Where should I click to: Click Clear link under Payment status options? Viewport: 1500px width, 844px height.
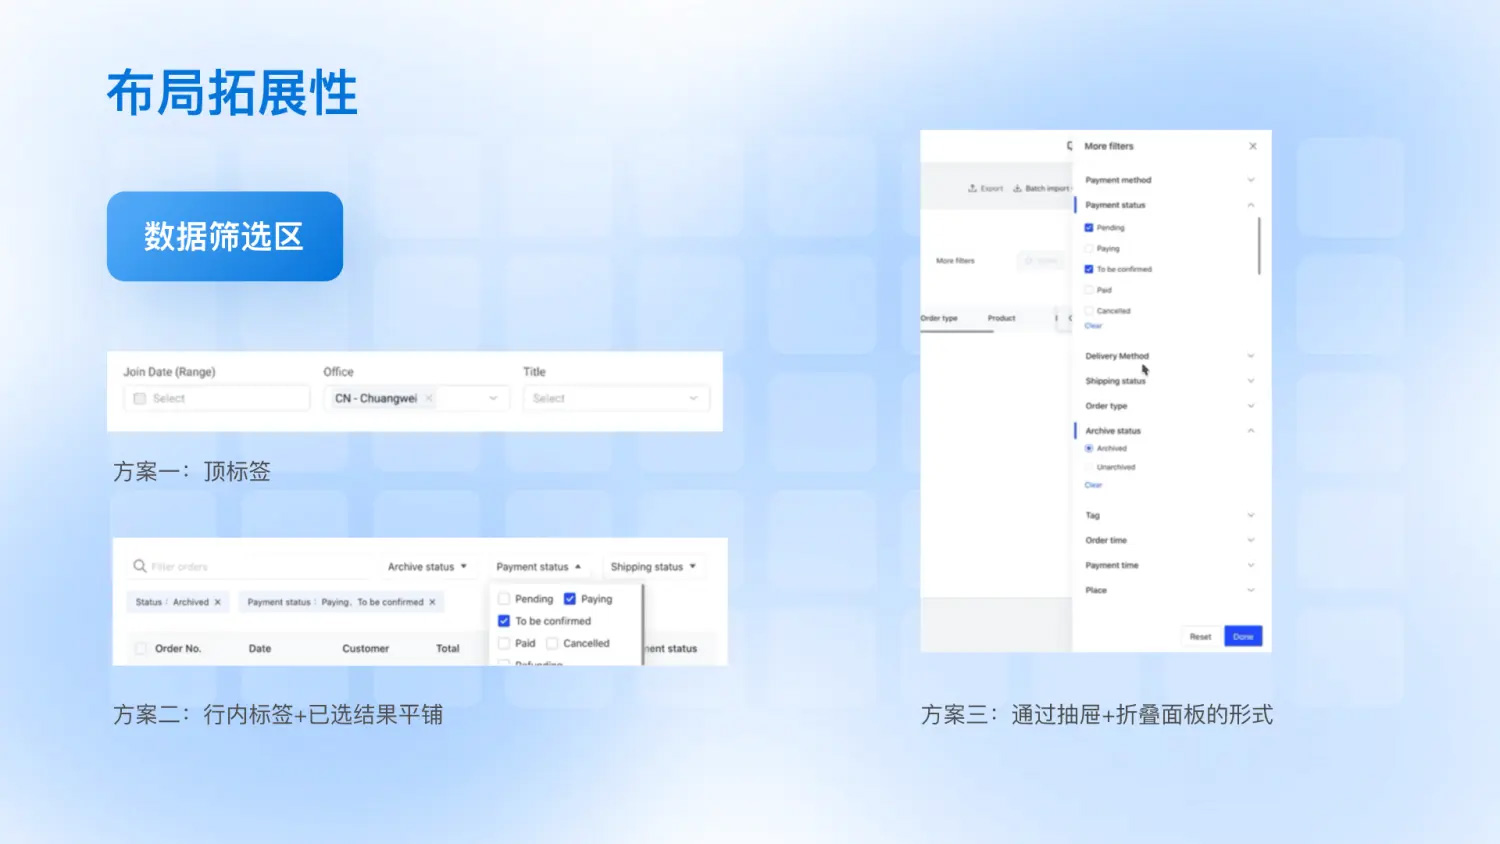[x=1093, y=326]
